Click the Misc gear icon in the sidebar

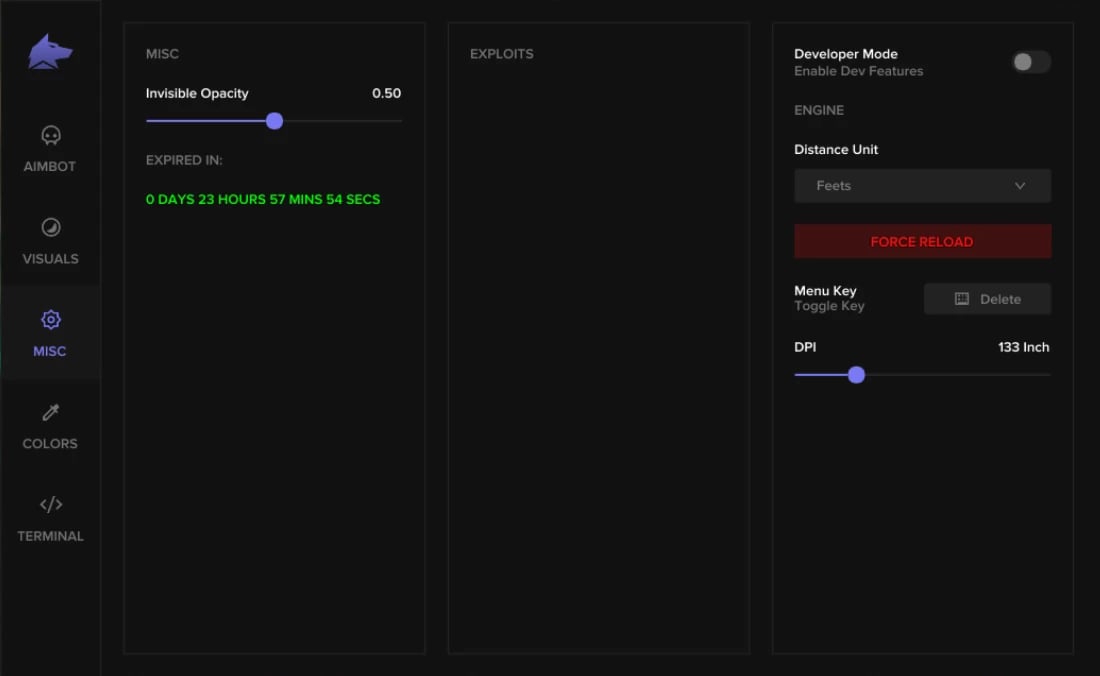point(51,320)
